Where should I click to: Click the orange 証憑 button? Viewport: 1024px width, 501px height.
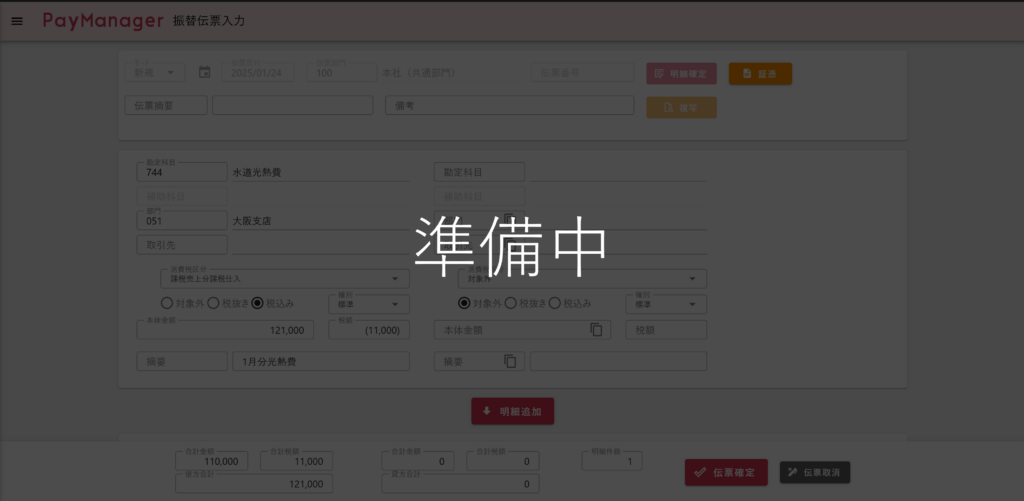pyautogui.click(x=760, y=74)
